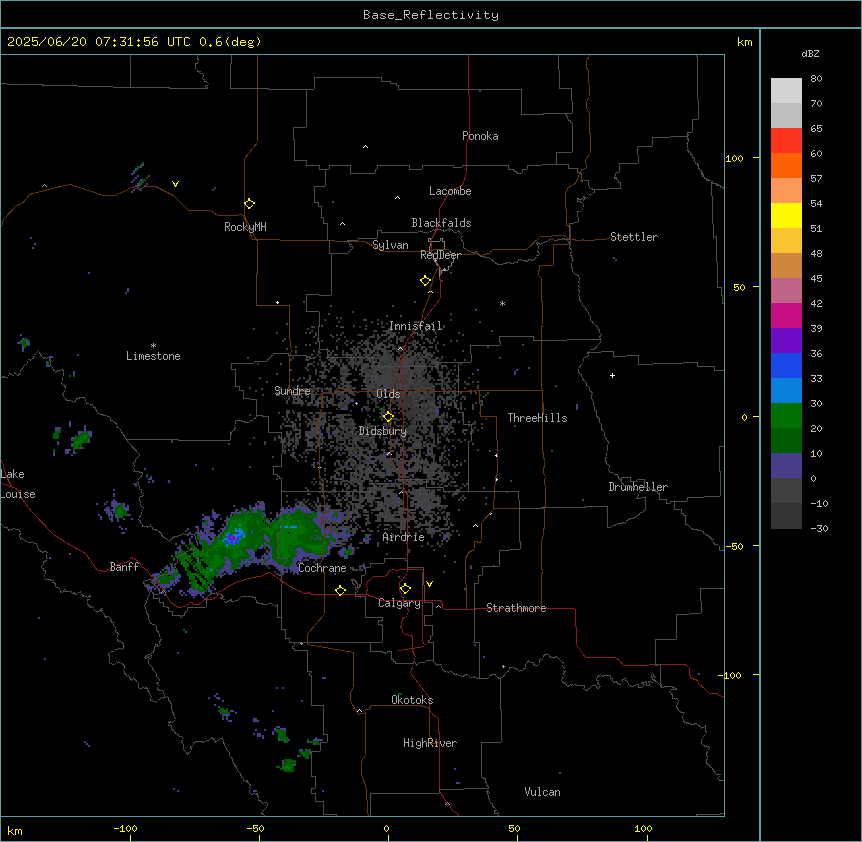Viewport: 862px width, 842px height.
Task: Click the Blackfalds city label
Action: tap(441, 223)
